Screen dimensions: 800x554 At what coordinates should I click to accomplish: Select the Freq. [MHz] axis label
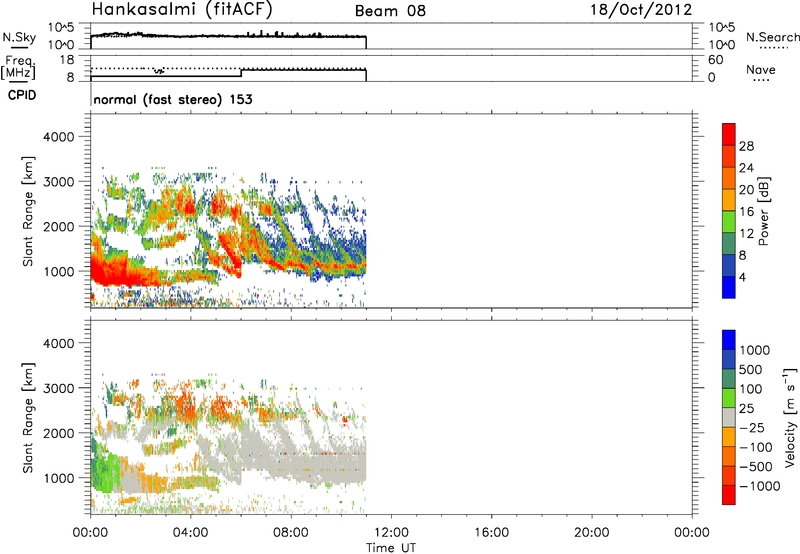(x=18, y=67)
